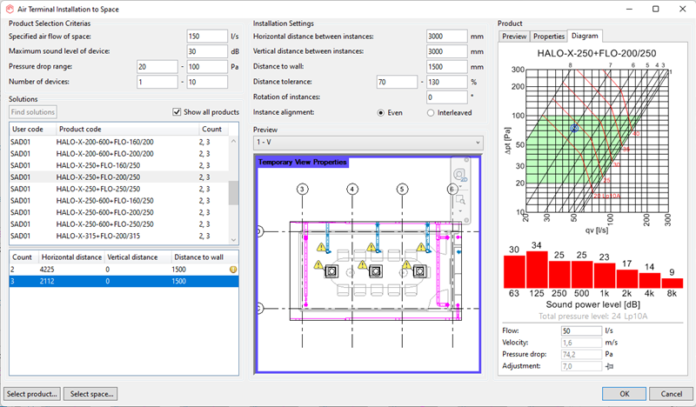Click pressure drop minimum field showing 20
The width and height of the screenshot is (696, 407).
click(157, 67)
